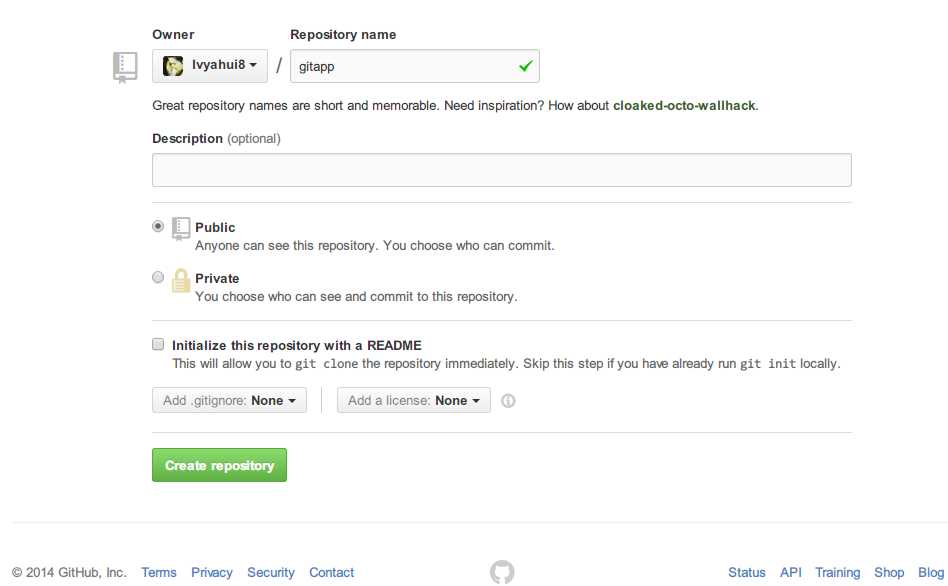Select the Private radio button
This screenshot has height=586, width=948.
[158, 277]
